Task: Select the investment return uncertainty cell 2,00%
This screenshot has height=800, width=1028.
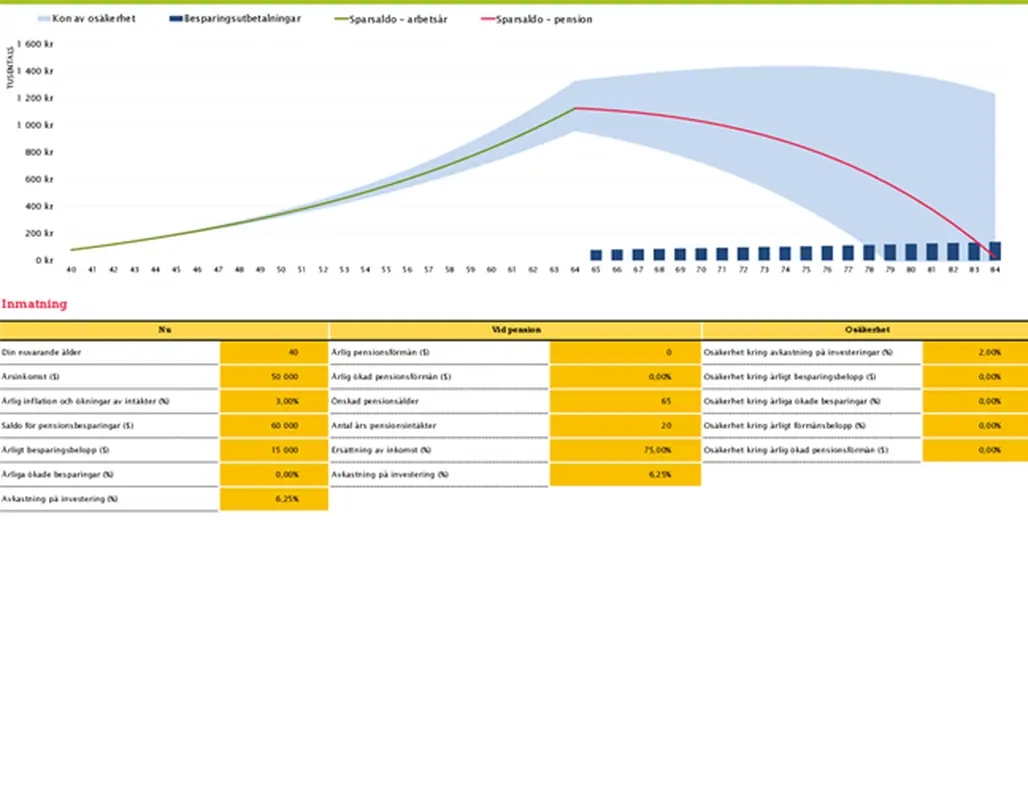Action: tap(974, 352)
